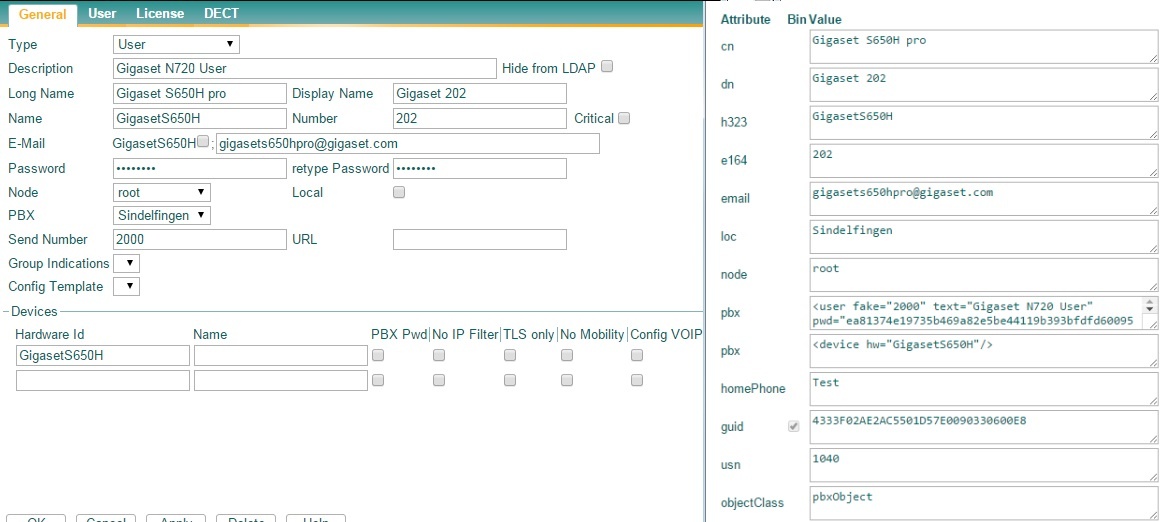Toggle the E-Mail checkbox beside GigasetS650H
The height and width of the screenshot is (522, 1165).
pos(203,141)
